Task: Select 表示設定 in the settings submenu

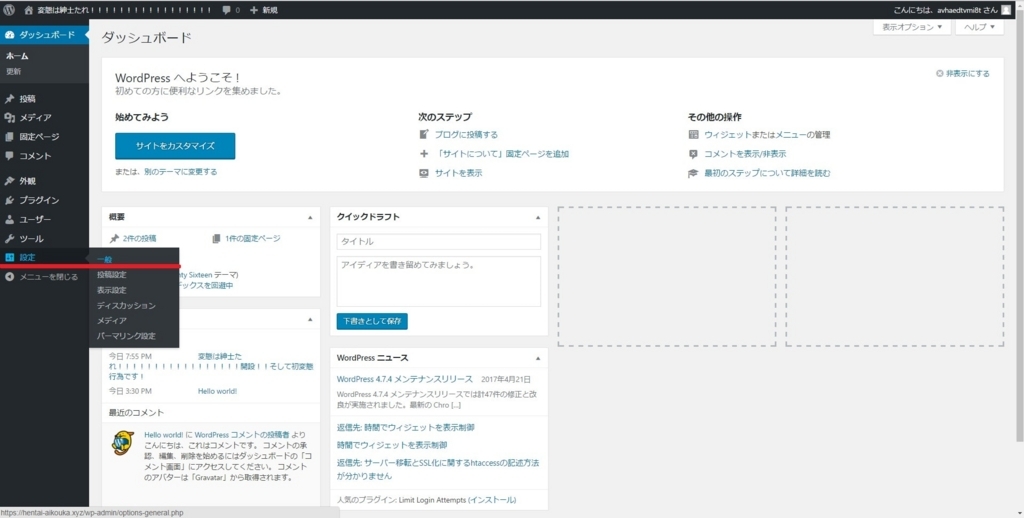Action: 112,290
